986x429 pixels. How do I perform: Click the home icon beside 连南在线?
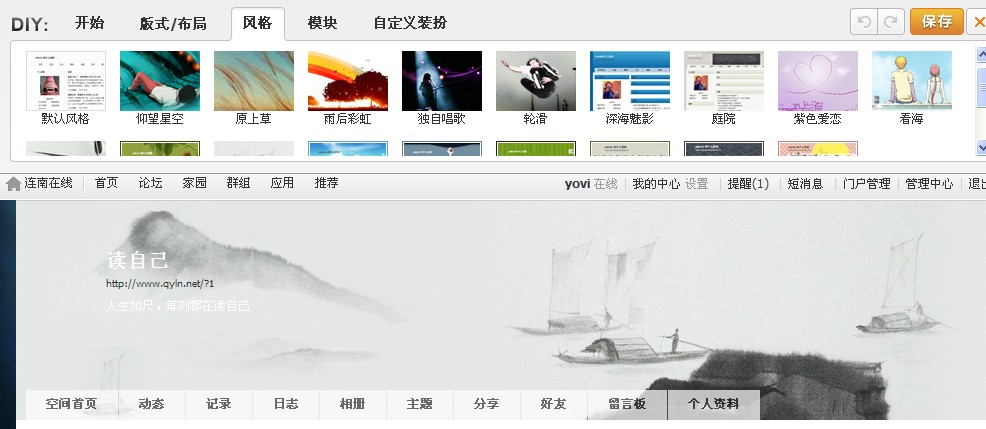tap(13, 184)
